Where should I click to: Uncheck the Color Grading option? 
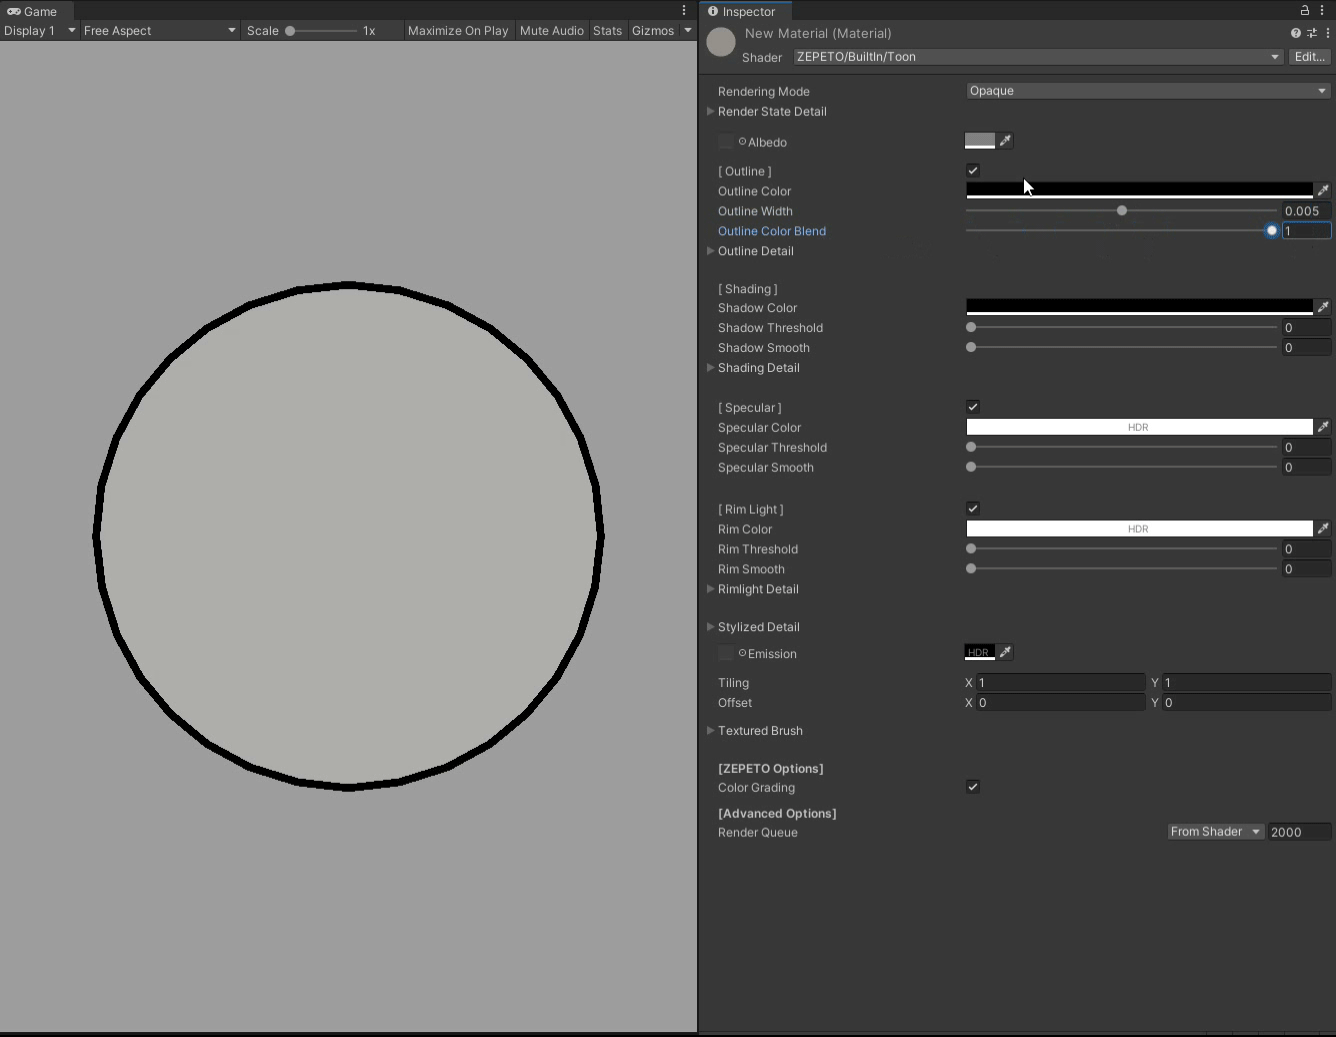[x=972, y=787]
